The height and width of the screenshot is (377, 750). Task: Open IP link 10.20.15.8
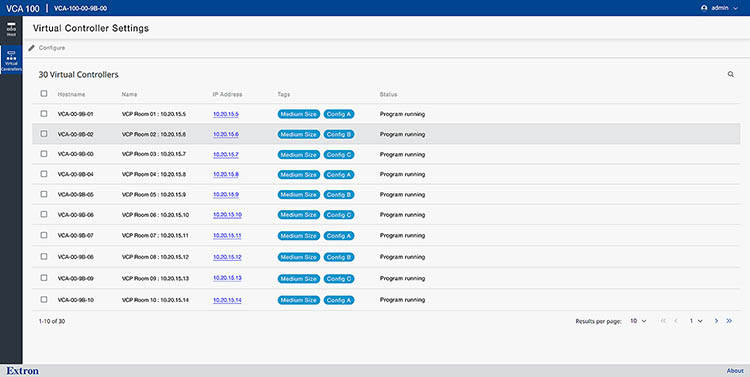(x=226, y=175)
